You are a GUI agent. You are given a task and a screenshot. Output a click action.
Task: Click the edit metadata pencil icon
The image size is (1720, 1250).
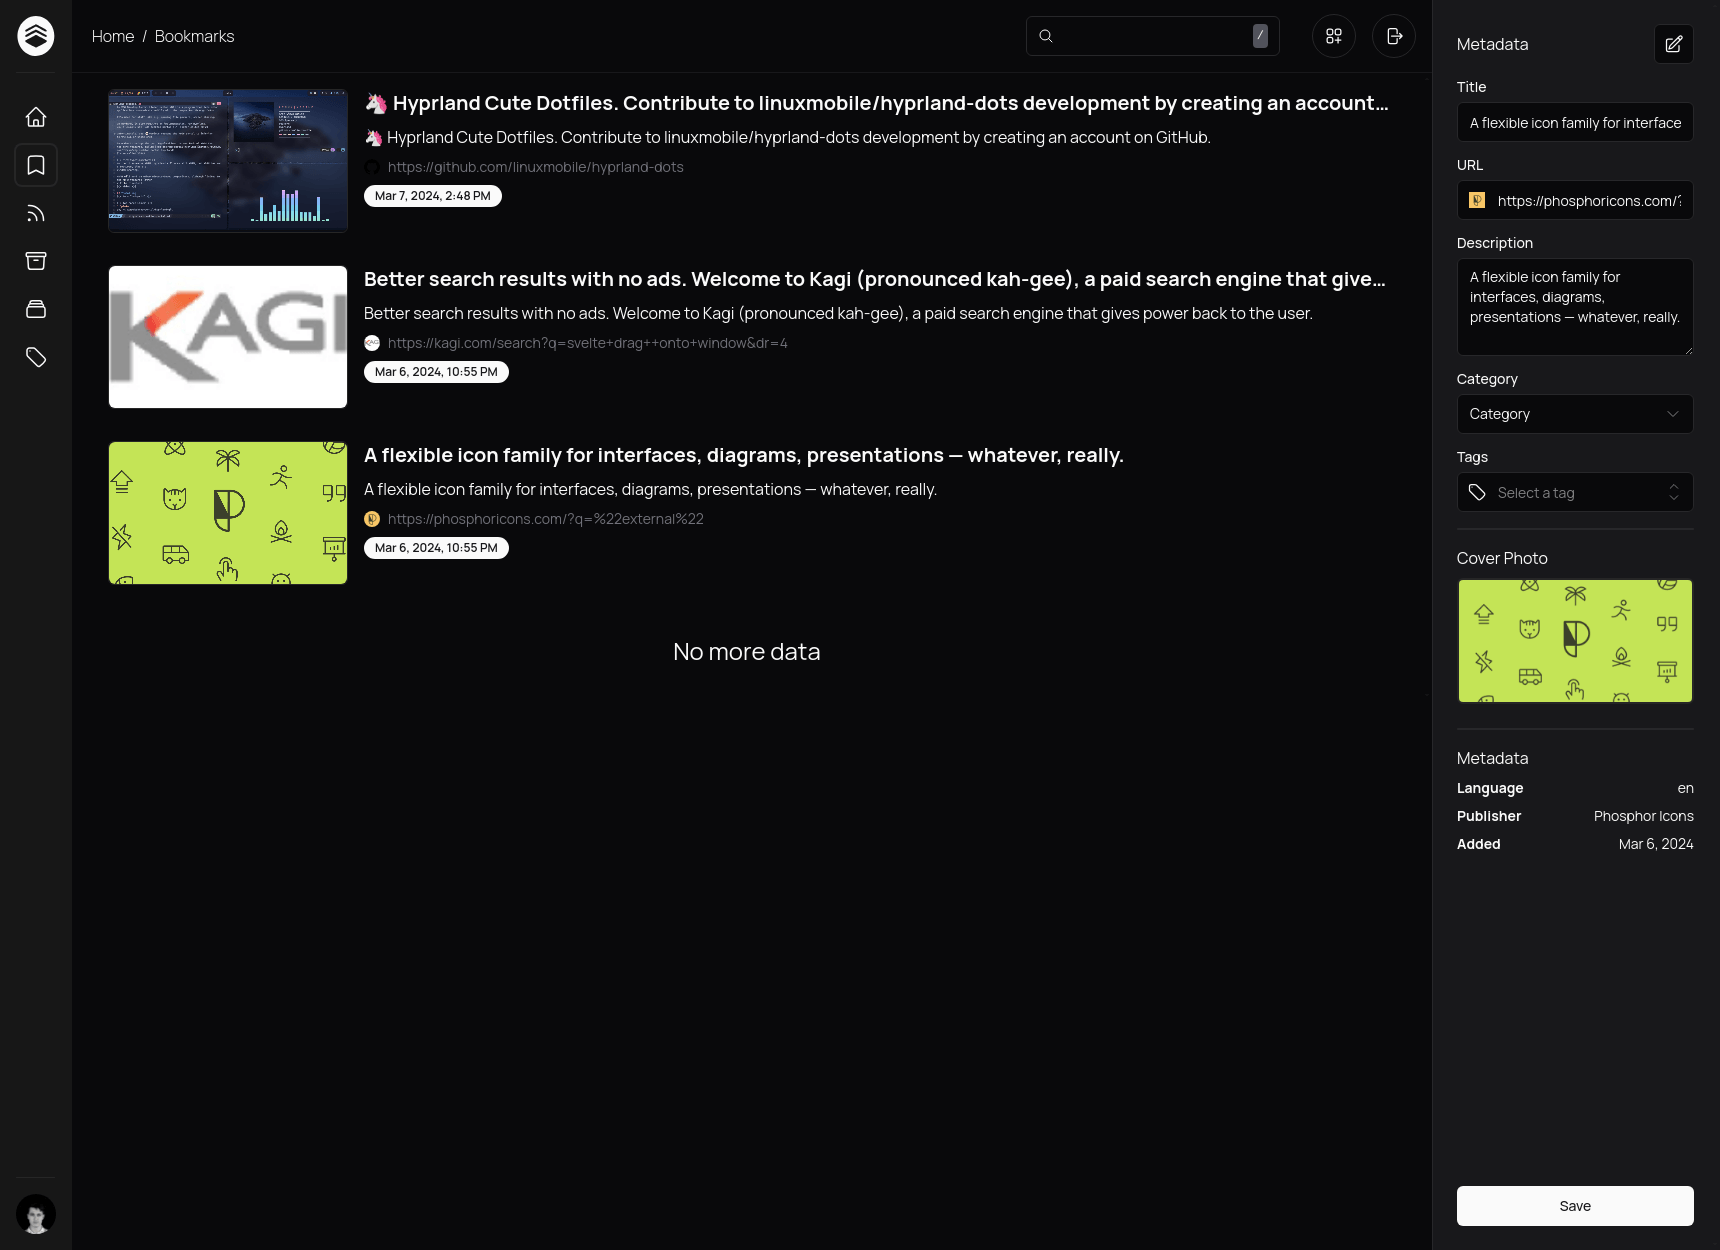point(1673,44)
